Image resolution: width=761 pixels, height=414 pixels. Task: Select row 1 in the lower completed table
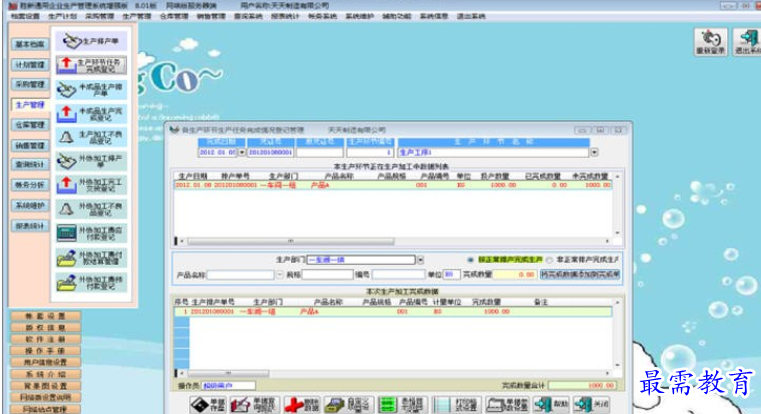tap(392, 312)
